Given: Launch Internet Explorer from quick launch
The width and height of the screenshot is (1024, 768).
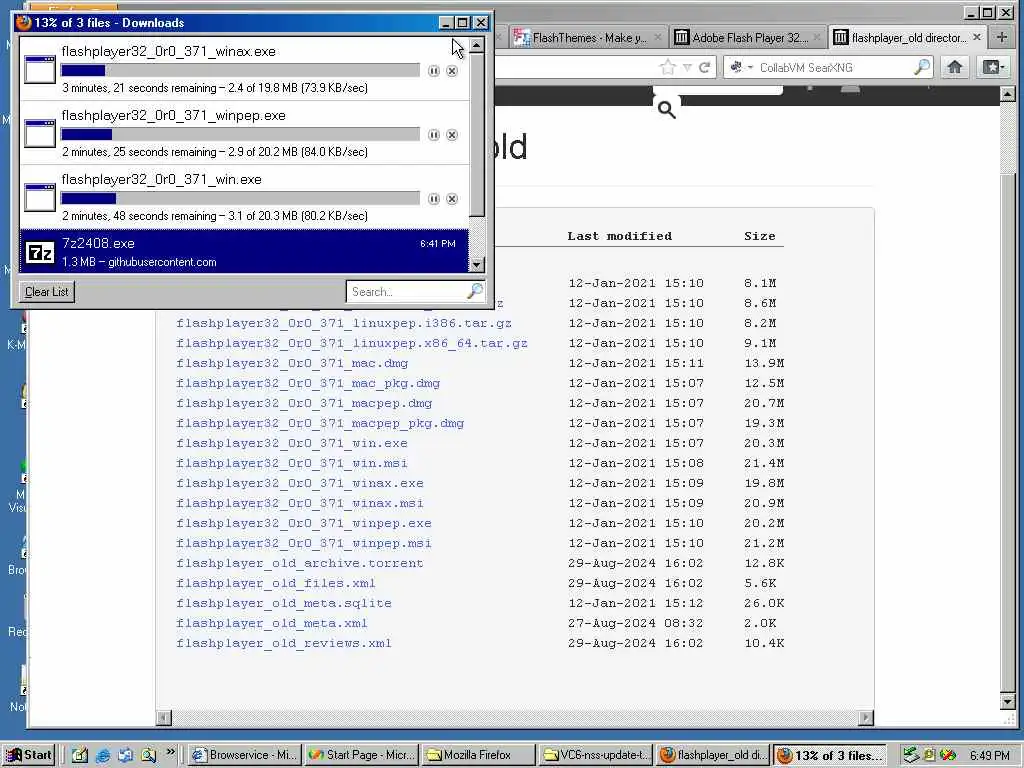Looking at the screenshot, I should (x=103, y=756).
